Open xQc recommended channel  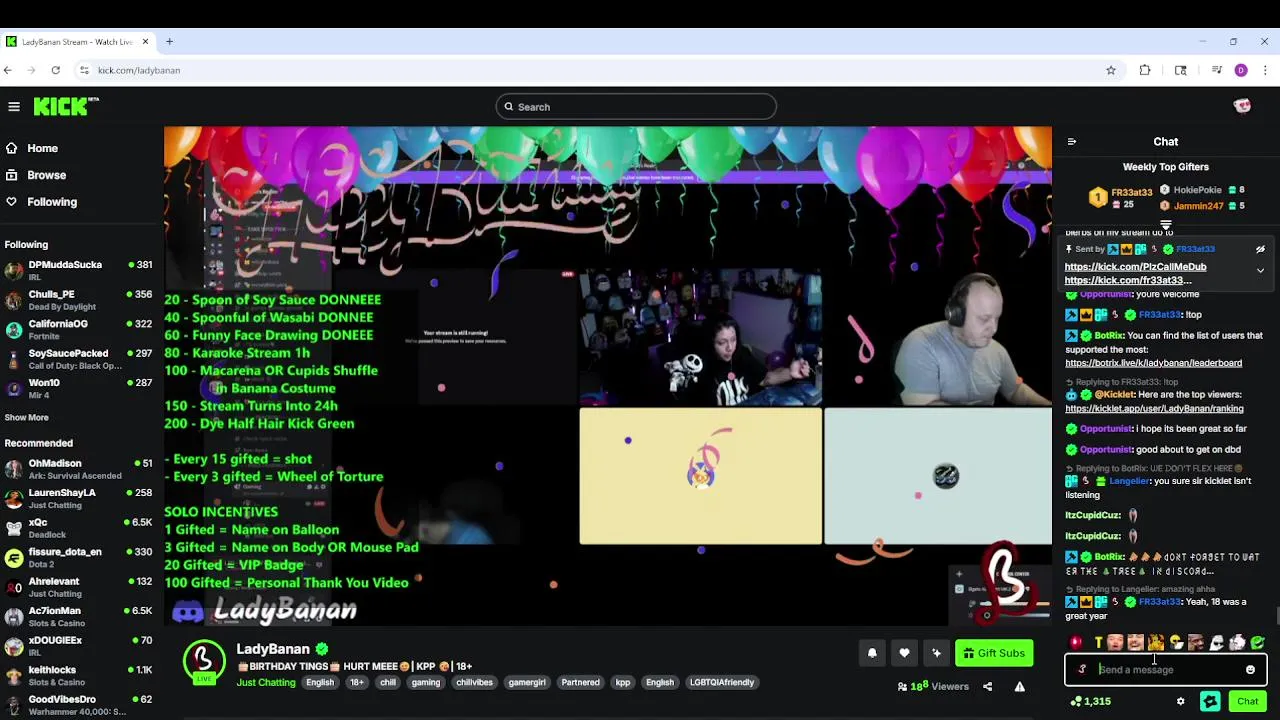click(78, 528)
